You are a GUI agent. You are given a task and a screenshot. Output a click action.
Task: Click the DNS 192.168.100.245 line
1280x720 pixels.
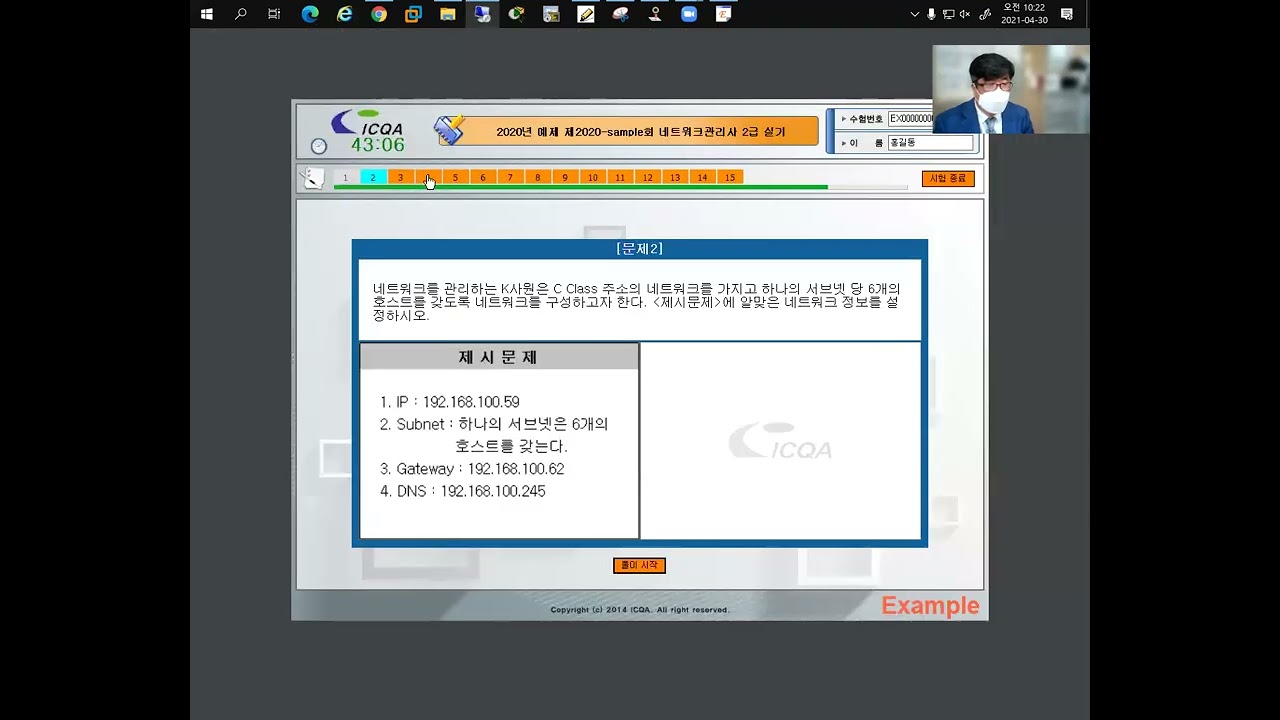462,491
